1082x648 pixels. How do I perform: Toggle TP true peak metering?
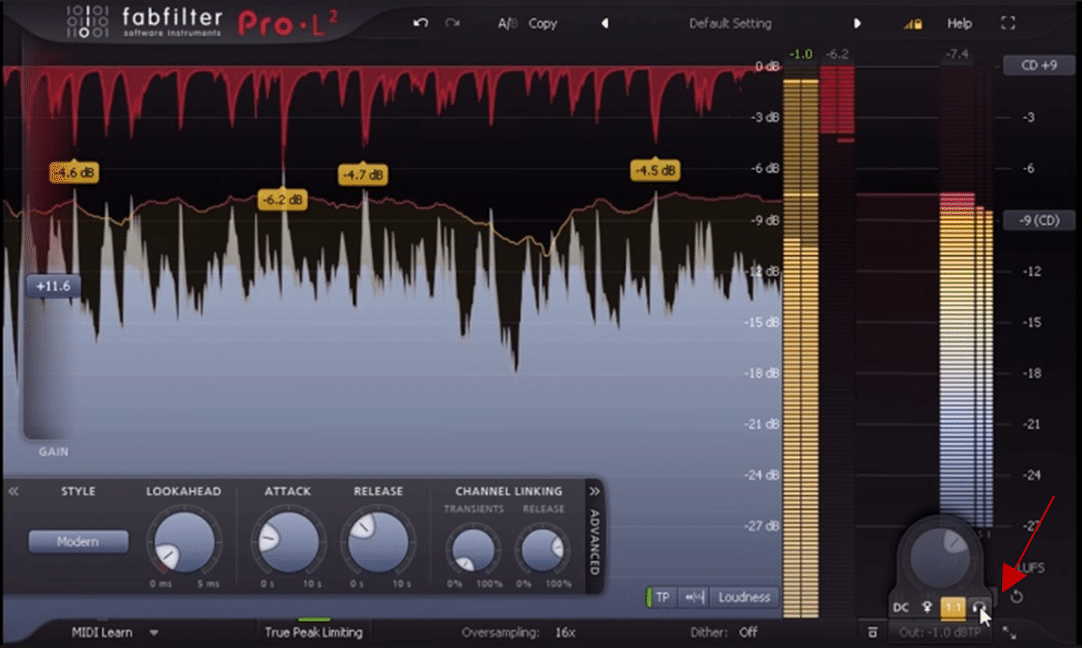tap(662, 597)
